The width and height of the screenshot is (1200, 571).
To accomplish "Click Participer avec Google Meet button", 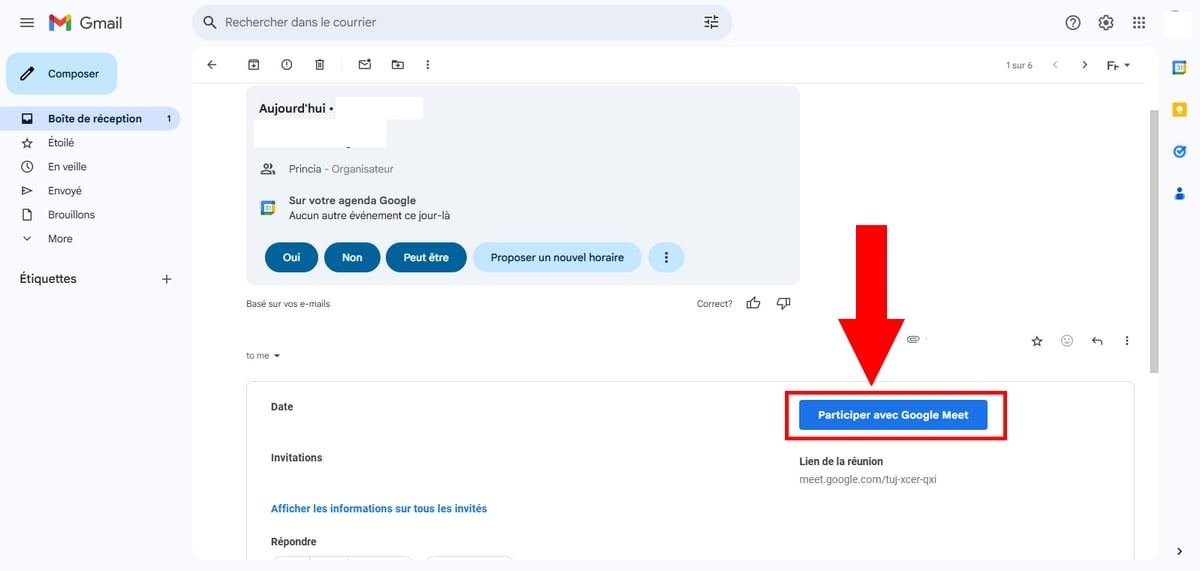I will pos(893,415).
